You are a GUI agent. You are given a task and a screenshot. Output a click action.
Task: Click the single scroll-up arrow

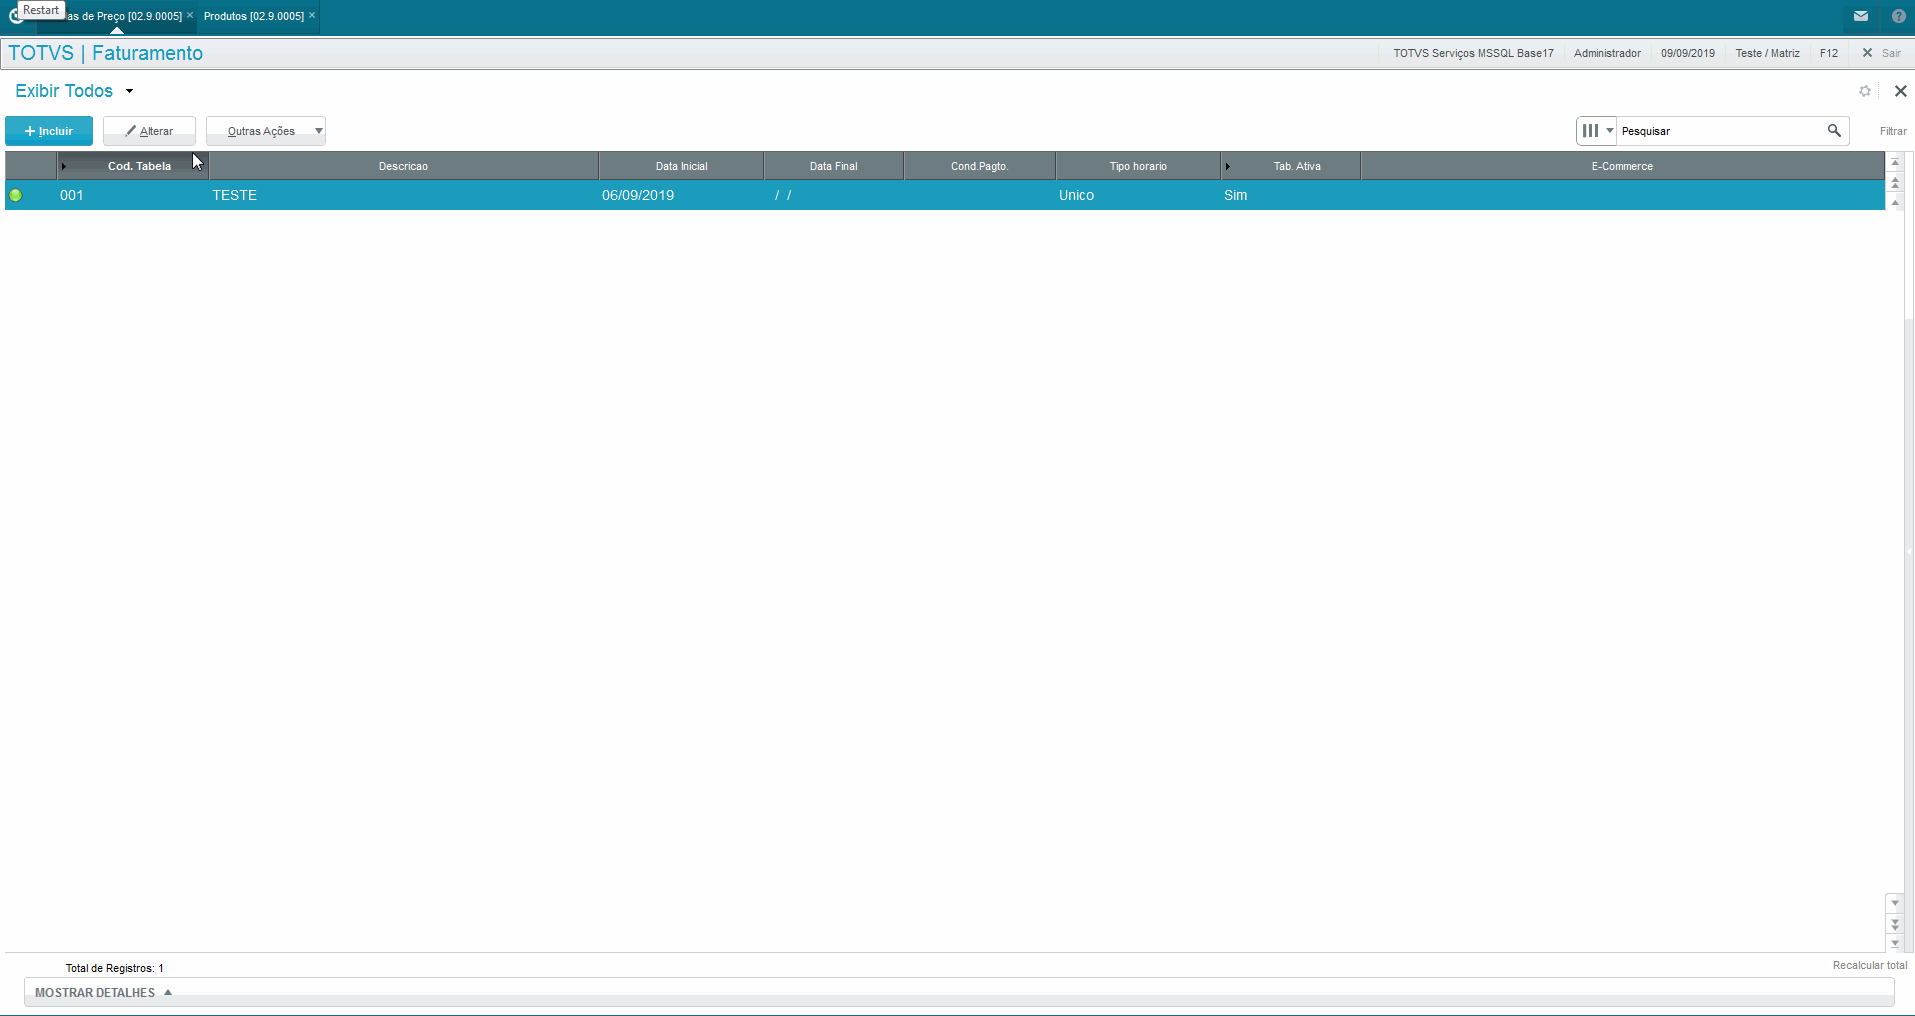click(x=1895, y=203)
